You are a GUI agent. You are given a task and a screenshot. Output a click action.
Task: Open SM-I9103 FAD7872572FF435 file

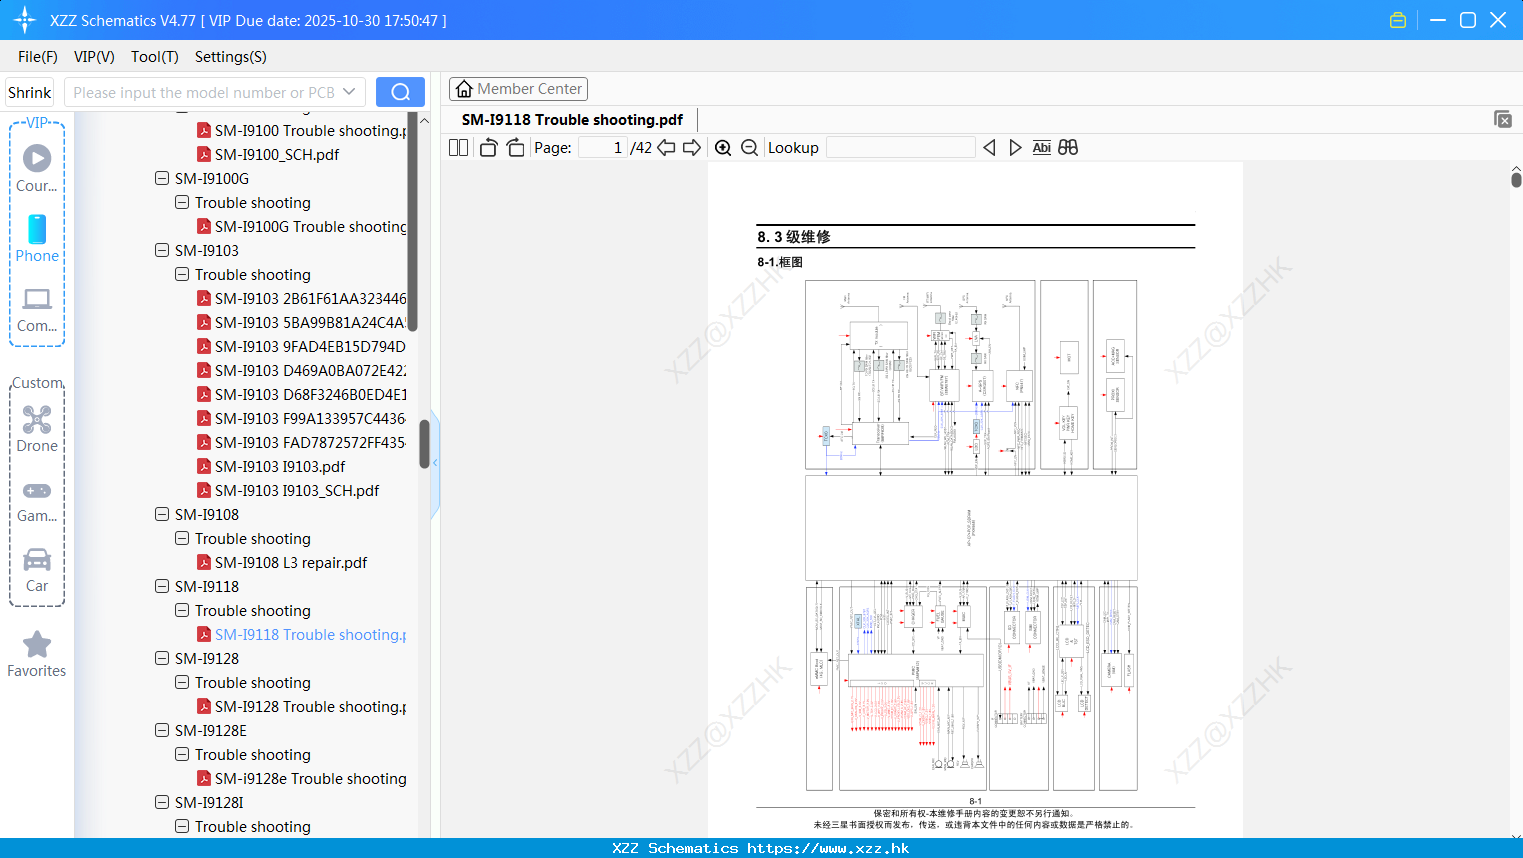pos(310,442)
